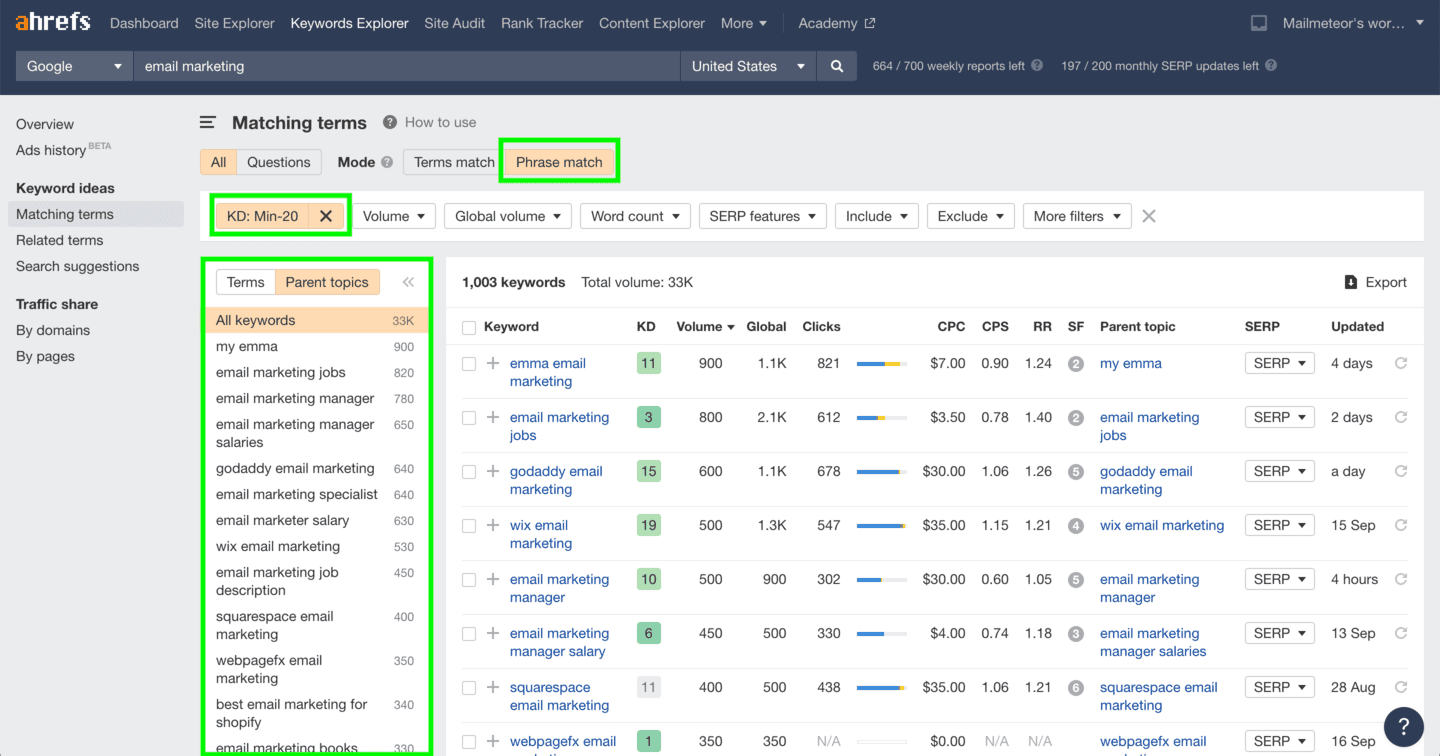This screenshot has height=756, width=1440.
Task: Select all keywords header checkbox
Action: pos(469,327)
